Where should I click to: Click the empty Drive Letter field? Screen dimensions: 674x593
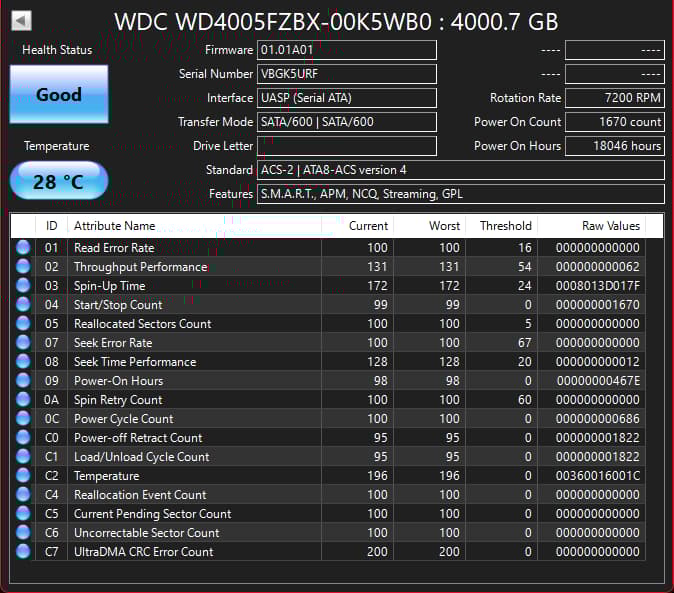point(347,146)
